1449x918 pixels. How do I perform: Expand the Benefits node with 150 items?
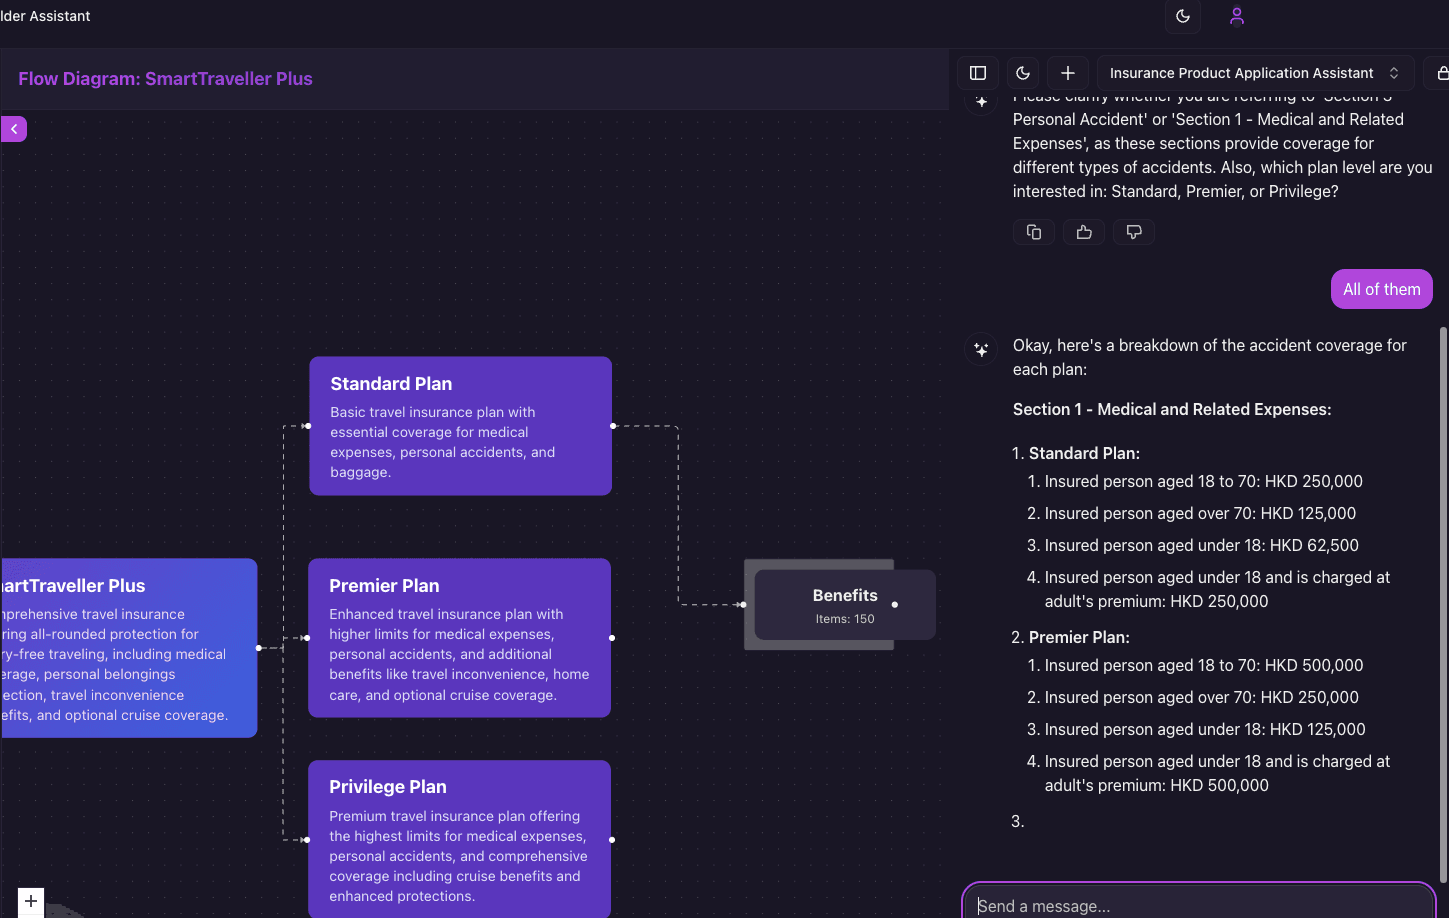click(844, 605)
